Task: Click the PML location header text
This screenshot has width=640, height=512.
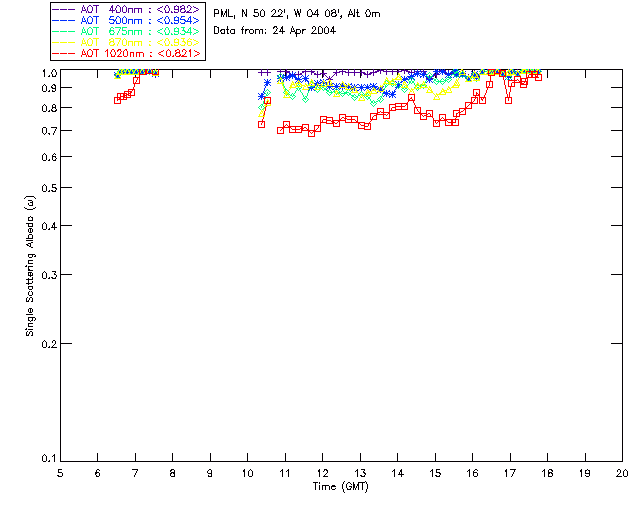Action: [297, 14]
